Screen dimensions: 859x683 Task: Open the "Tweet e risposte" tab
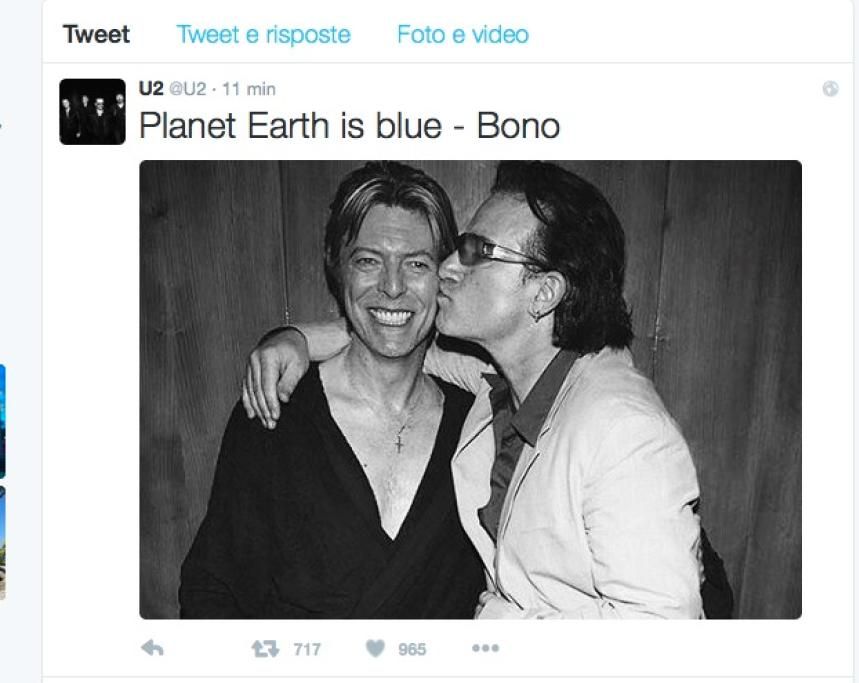coord(263,35)
